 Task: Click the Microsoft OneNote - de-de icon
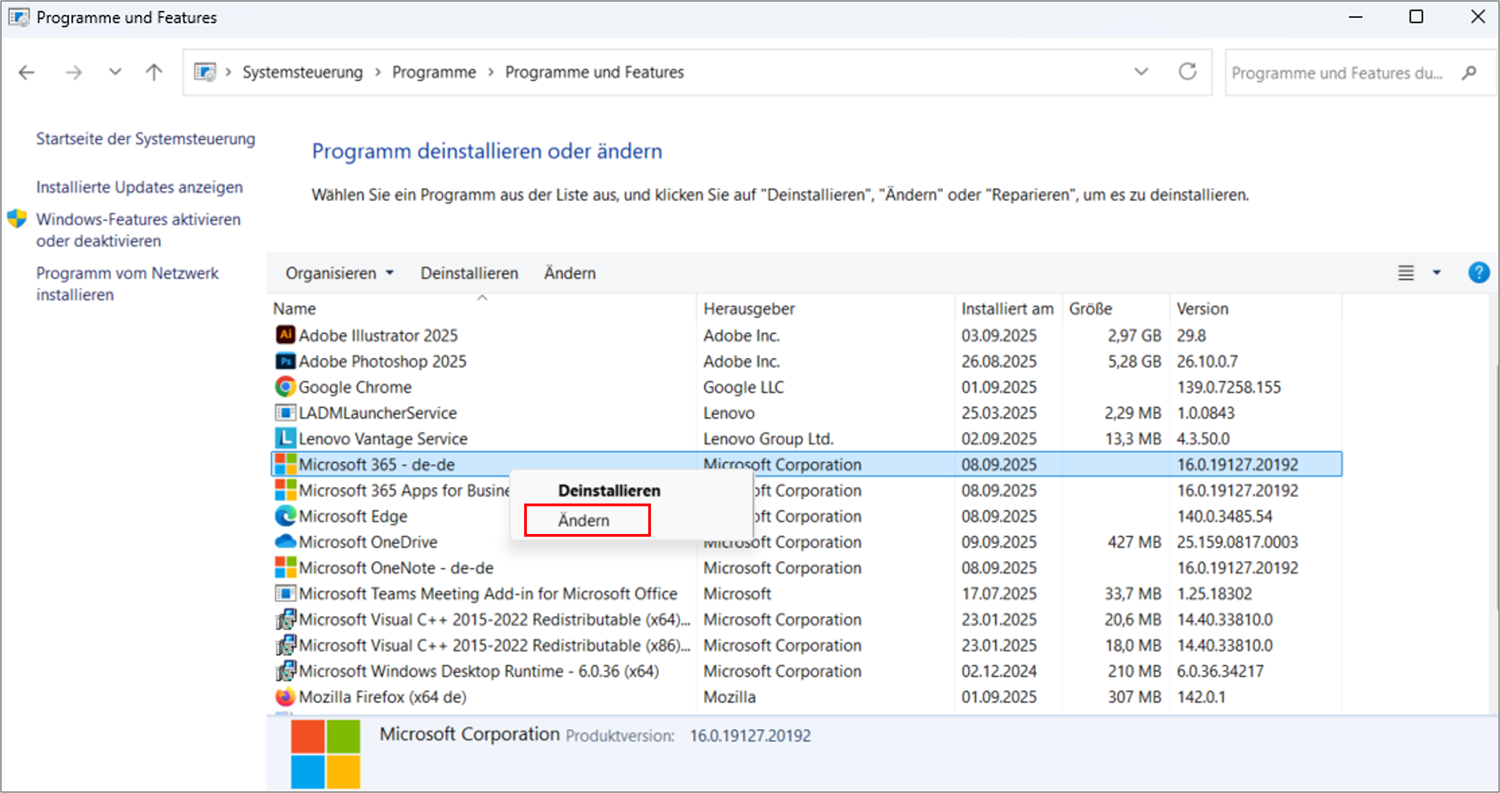(285, 568)
